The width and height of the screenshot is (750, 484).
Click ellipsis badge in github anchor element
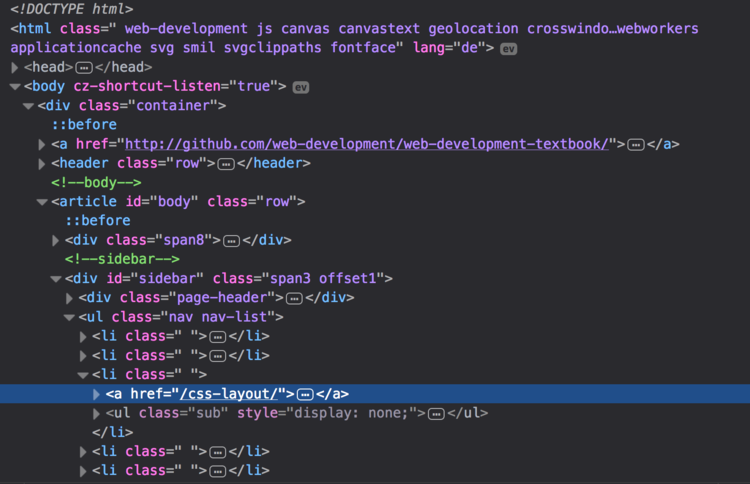click(x=636, y=144)
